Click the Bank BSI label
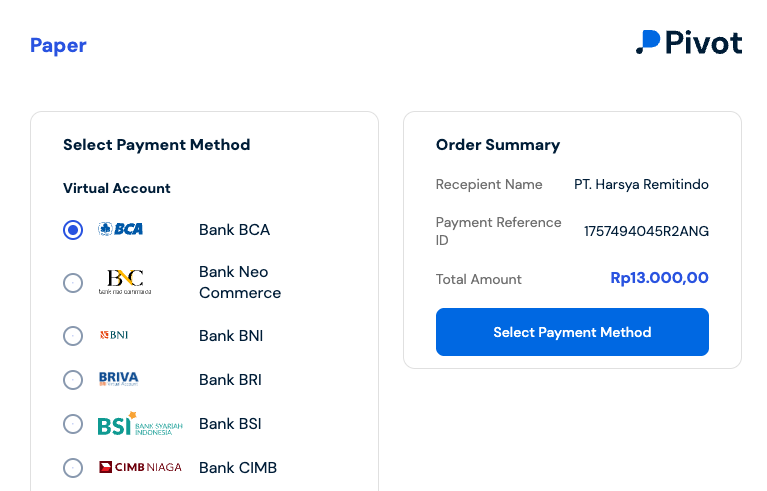This screenshot has height=491, width=767. tap(230, 424)
